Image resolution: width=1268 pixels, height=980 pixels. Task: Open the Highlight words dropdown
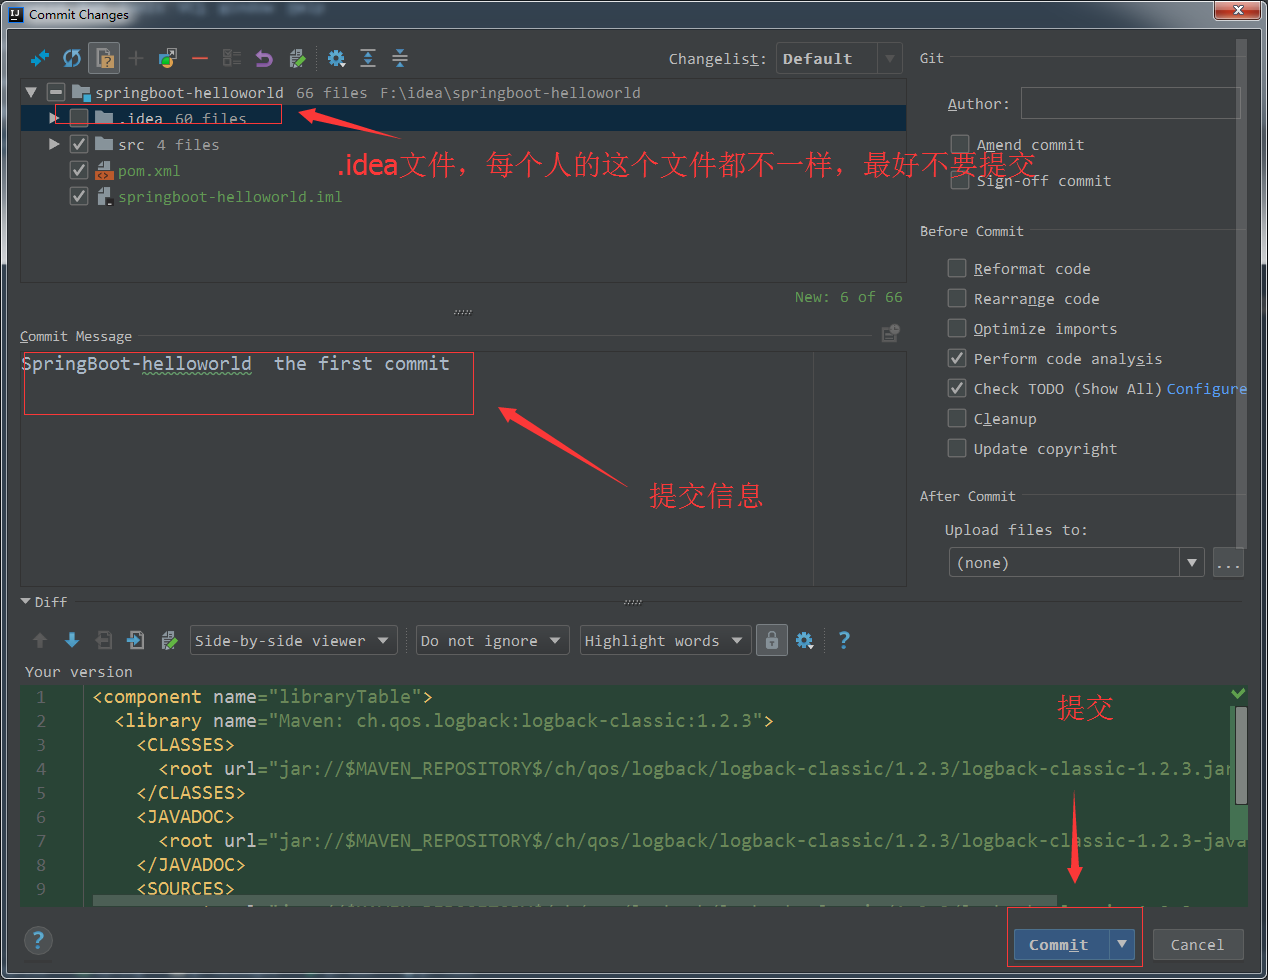[665, 640]
